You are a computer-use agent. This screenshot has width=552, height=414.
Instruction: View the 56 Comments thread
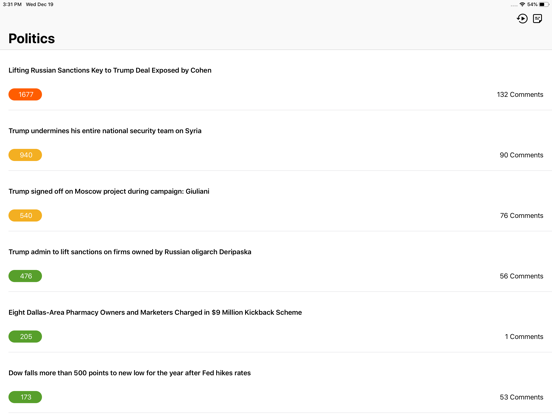521,276
